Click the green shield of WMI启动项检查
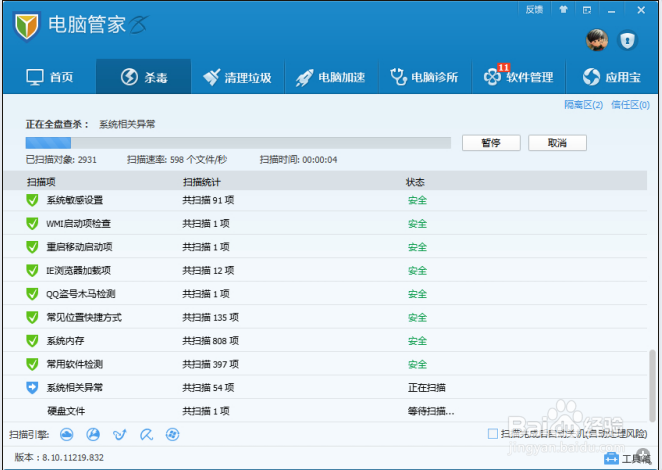The height and width of the screenshot is (470, 662). [x=32, y=223]
